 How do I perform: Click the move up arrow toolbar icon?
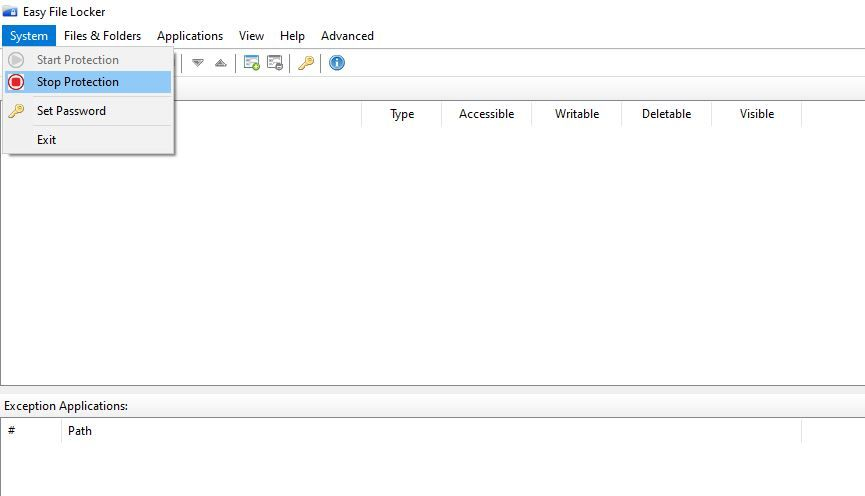(x=221, y=63)
